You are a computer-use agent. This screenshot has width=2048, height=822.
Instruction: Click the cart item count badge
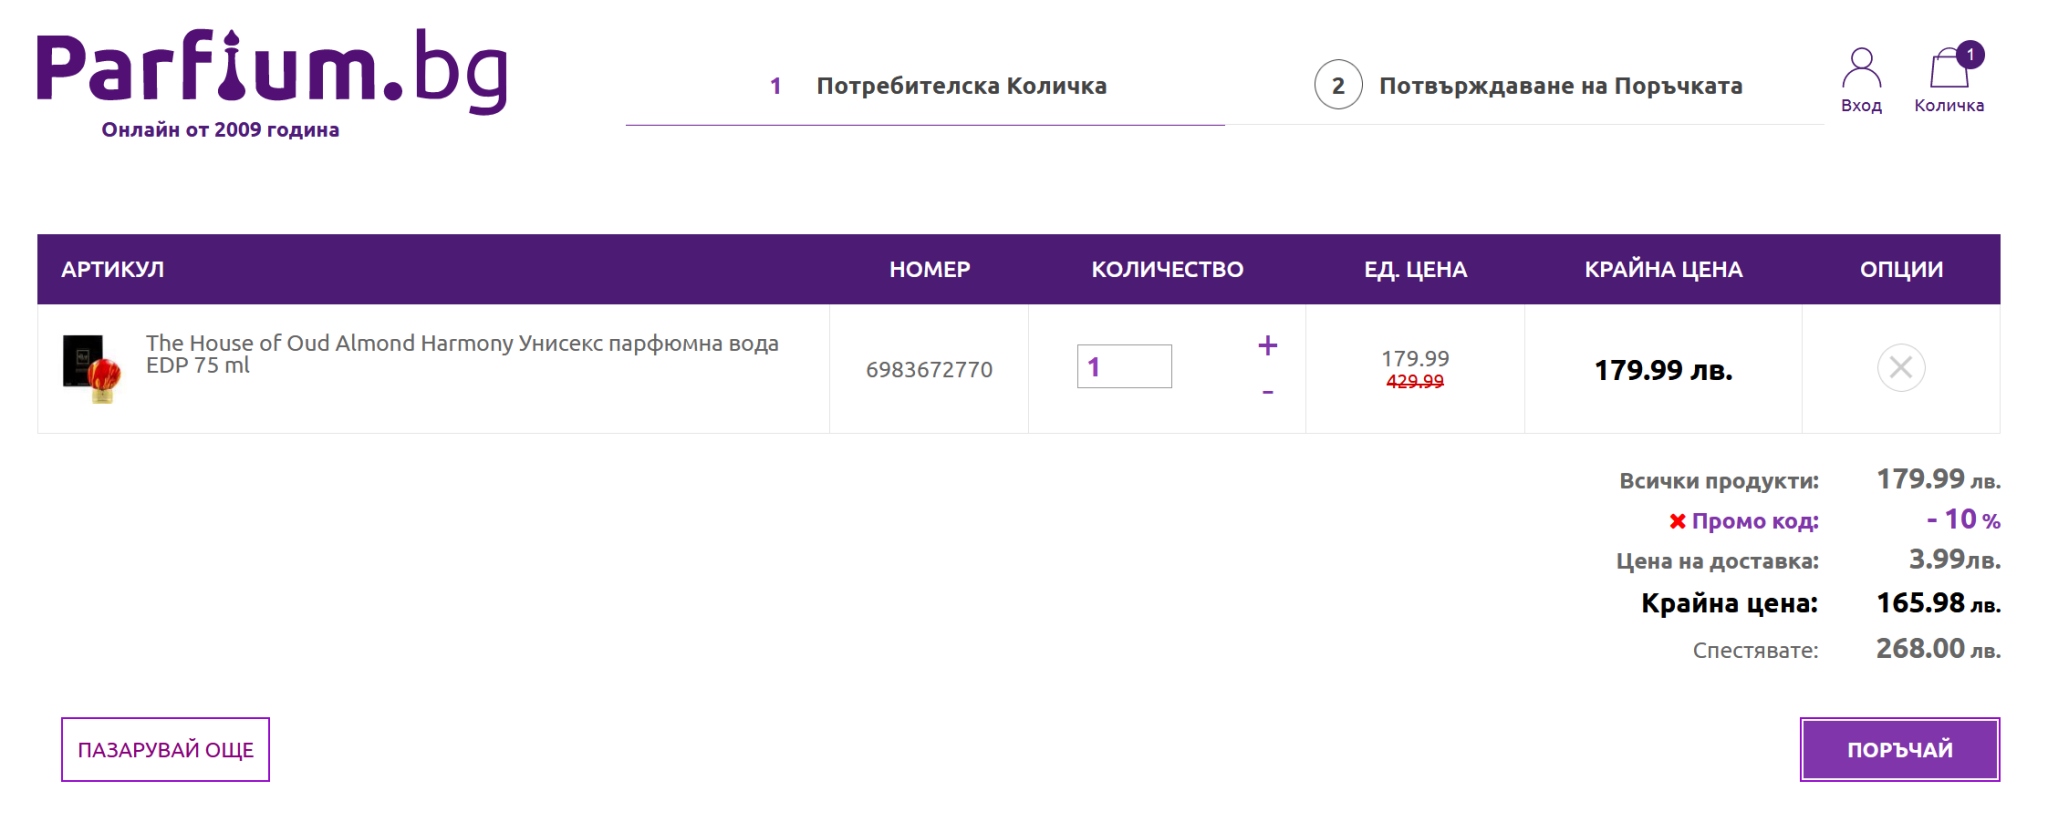(x=1970, y=54)
